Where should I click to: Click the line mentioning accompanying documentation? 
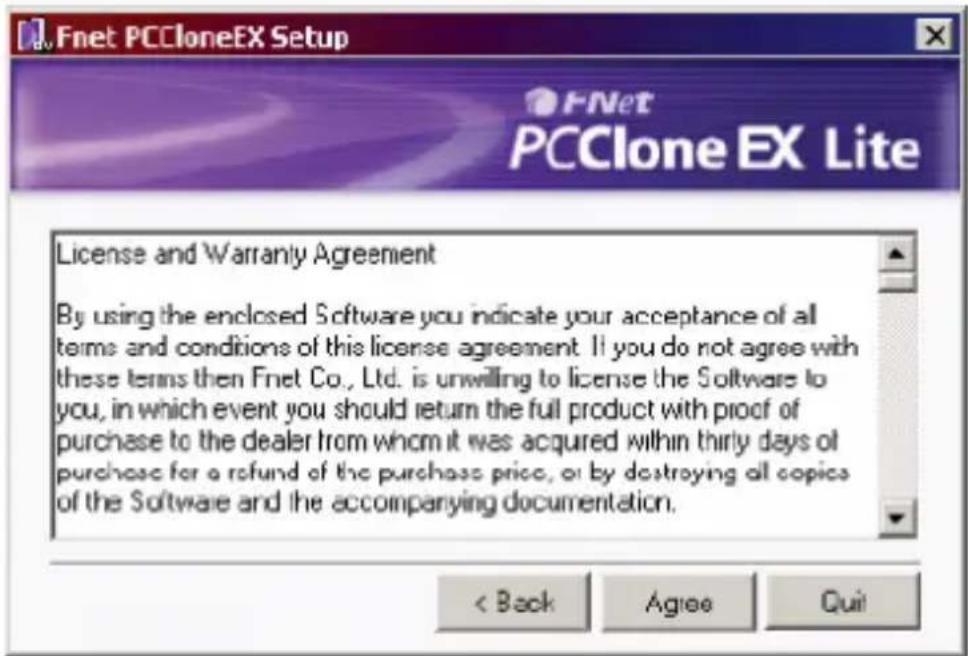365,503
